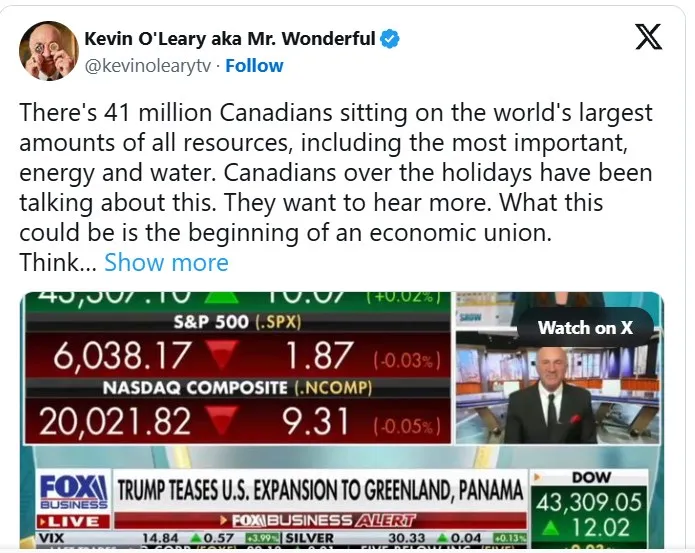The width and height of the screenshot is (695, 553).
Task: Click the Kevin O'Leary aka Mr. Wonderful name
Action: 229,40
